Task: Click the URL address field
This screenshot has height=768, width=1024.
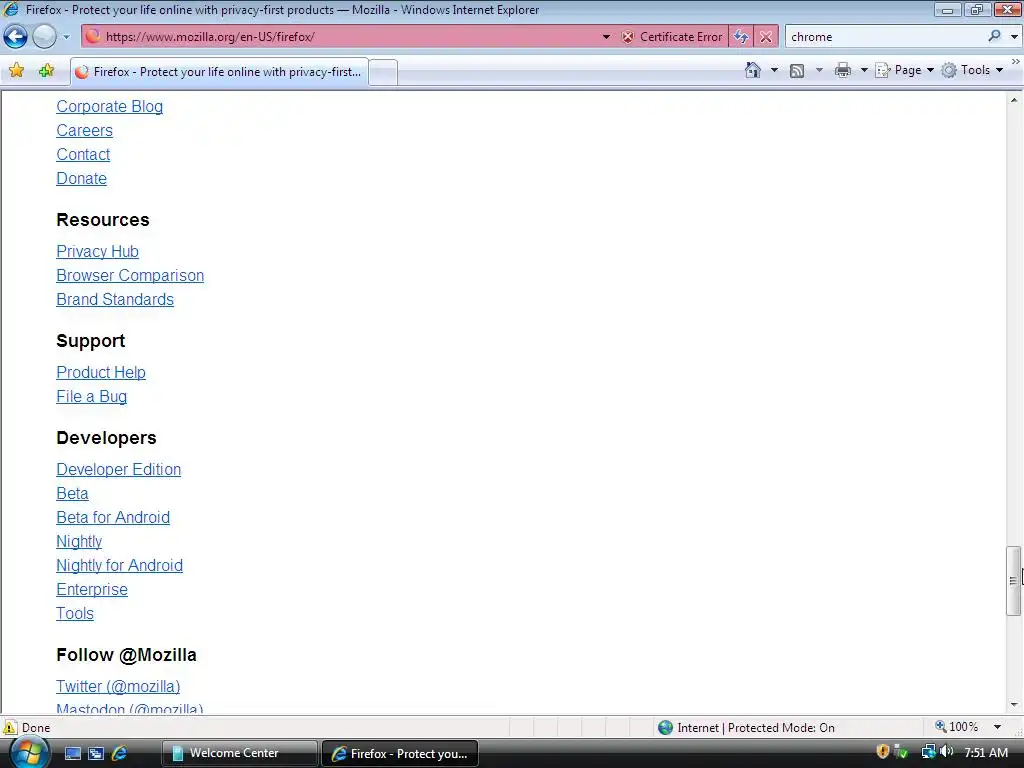Action: [x=346, y=37]
